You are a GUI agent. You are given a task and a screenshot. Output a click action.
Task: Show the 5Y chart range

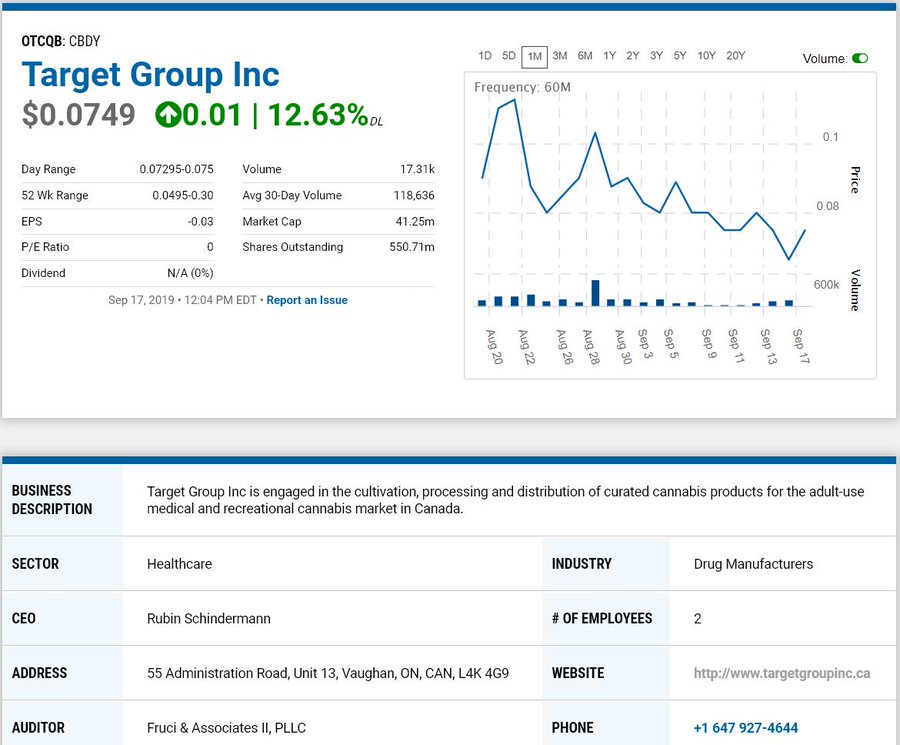(680, 56)
